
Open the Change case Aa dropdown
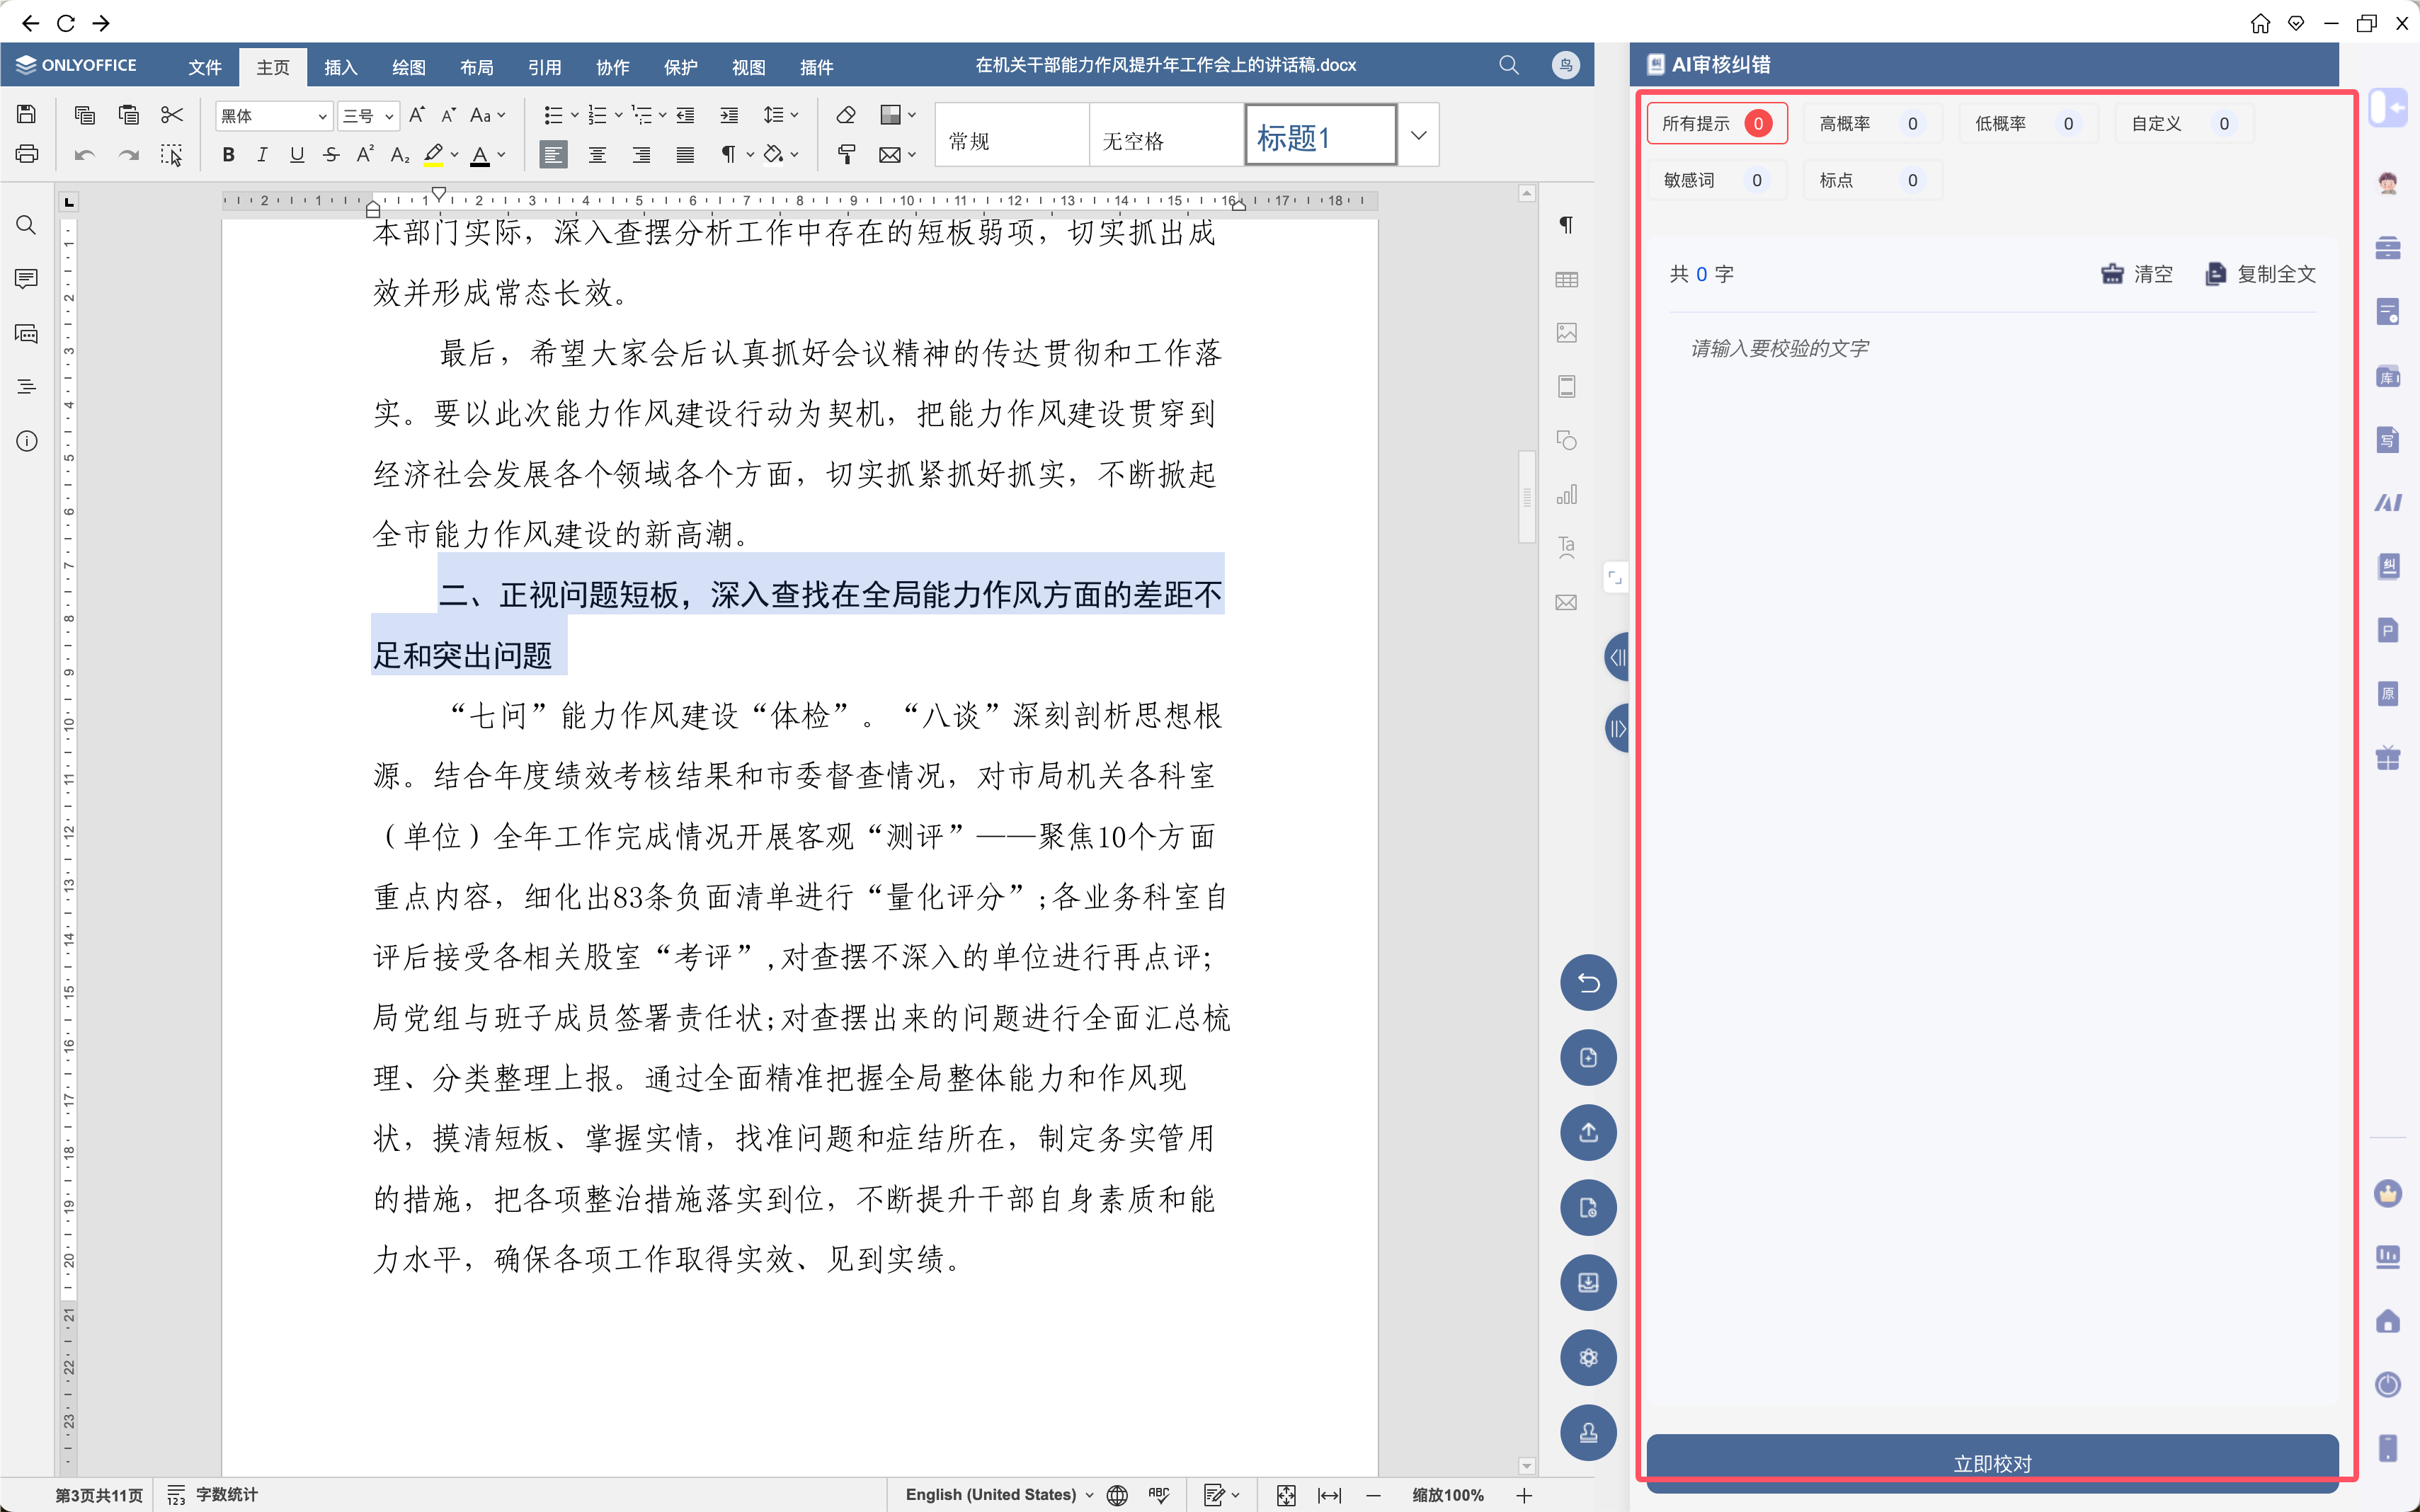pos(487,115)
